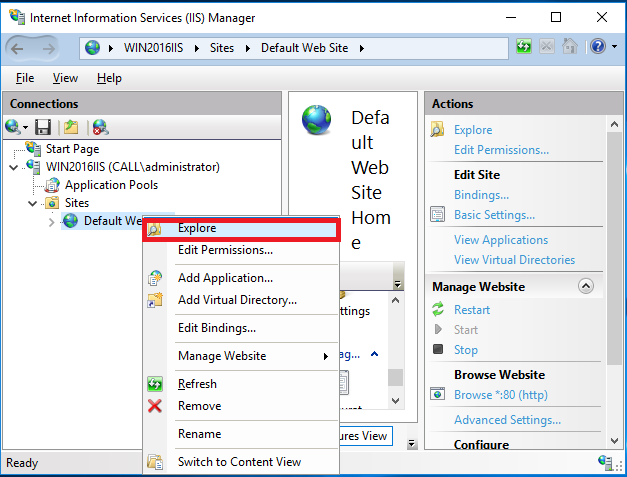Click the status bar network configuration icon
This screenshot has width=627, height=477.
[x=605, y=462]
